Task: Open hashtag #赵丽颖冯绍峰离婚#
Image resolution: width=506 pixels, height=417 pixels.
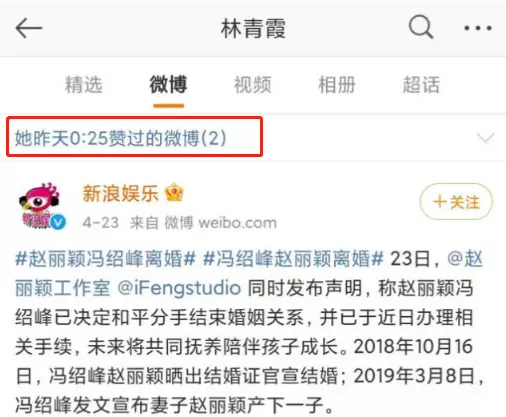Action: click(x=105, y=259)
